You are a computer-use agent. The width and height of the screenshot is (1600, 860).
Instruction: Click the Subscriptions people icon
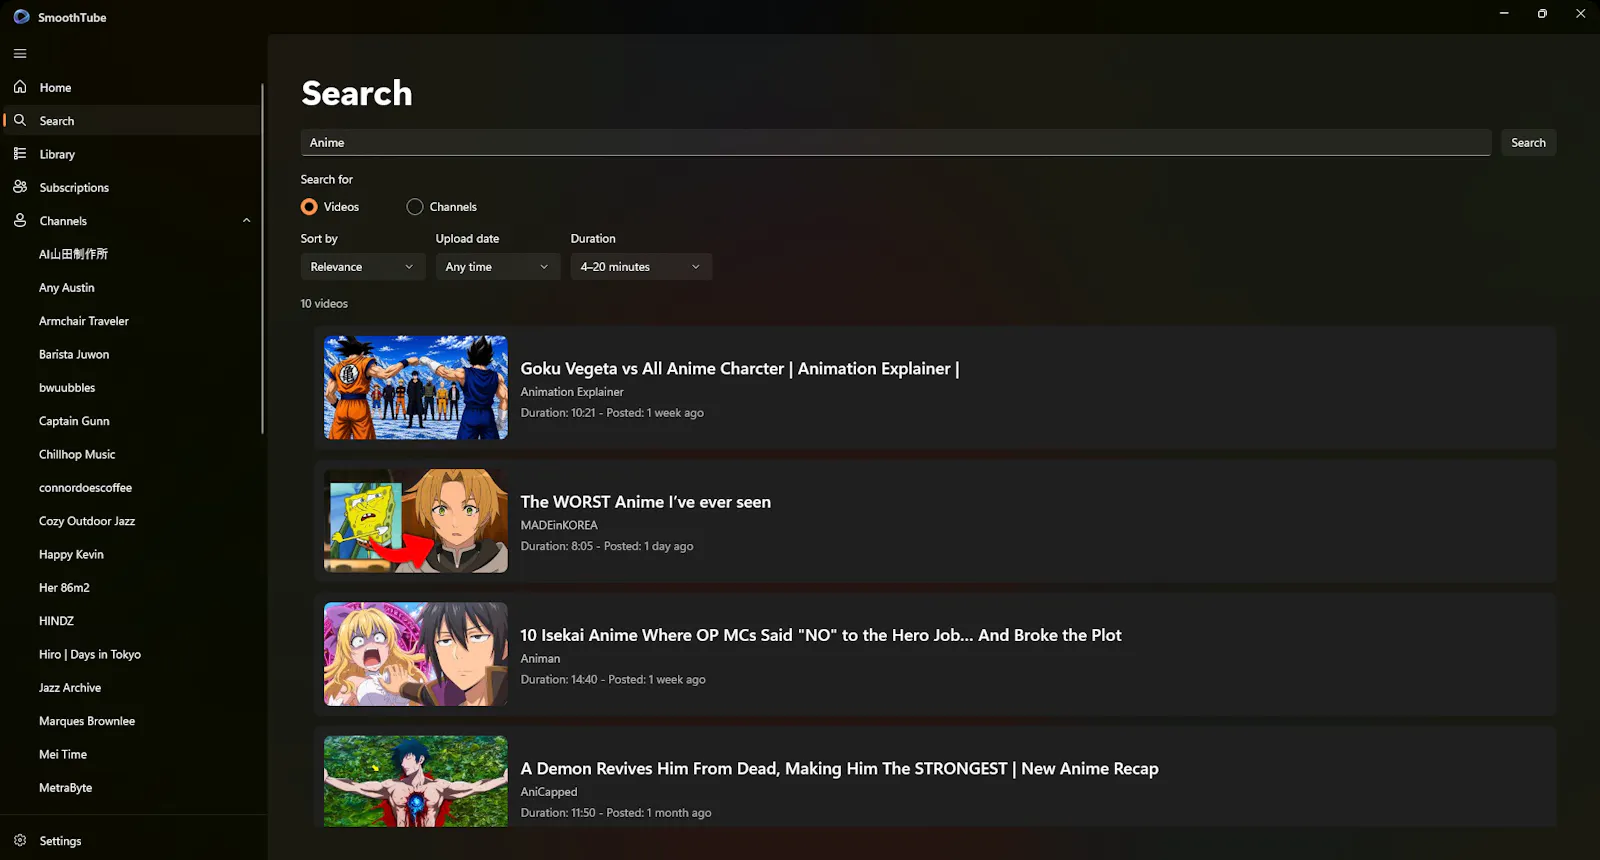pyautogui.click(x=20, y=187)
